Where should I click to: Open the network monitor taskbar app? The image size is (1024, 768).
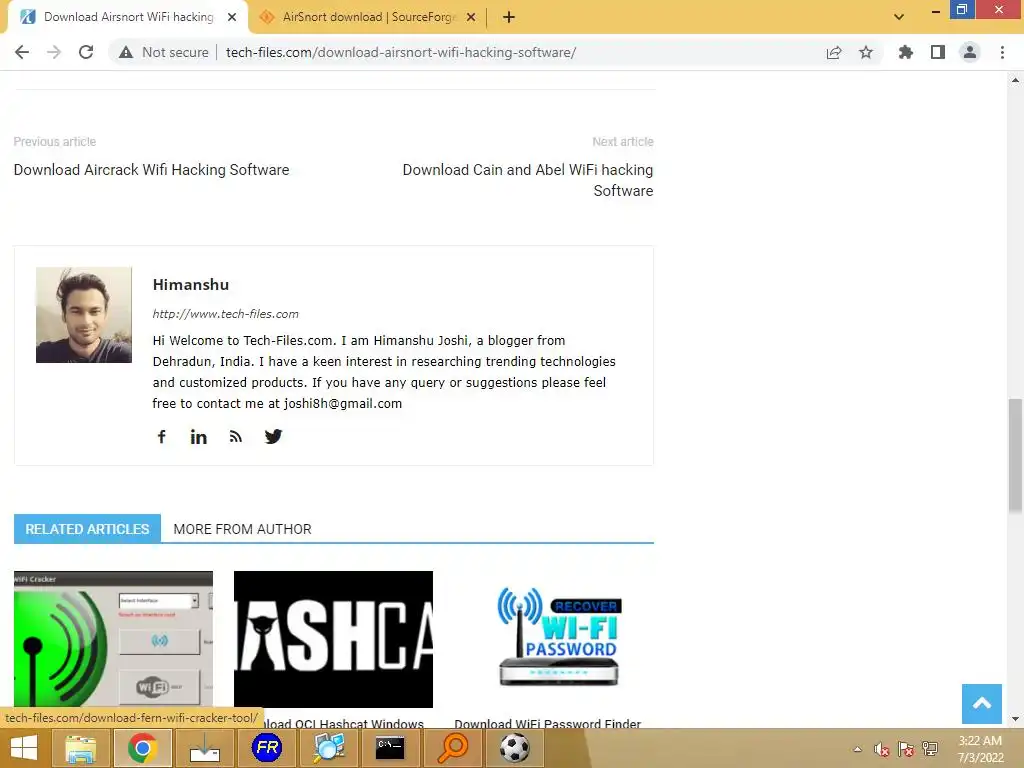(328, 748)
